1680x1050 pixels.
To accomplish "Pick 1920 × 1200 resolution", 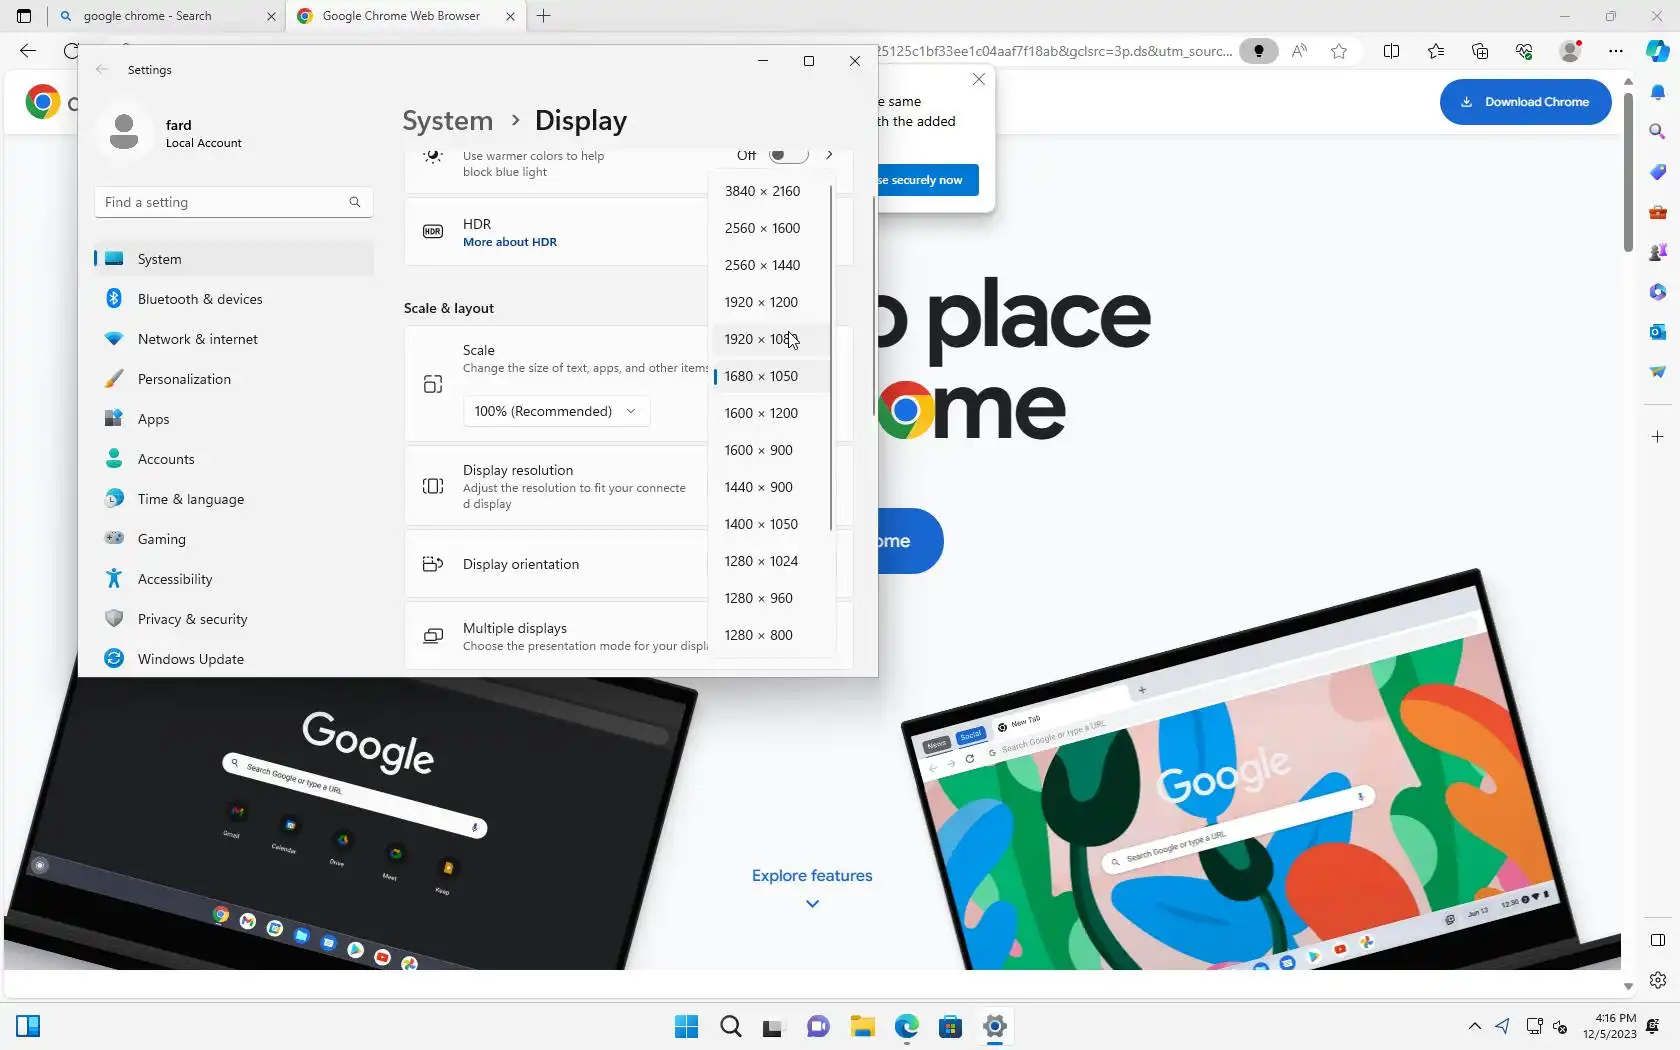I will point(769,302).
